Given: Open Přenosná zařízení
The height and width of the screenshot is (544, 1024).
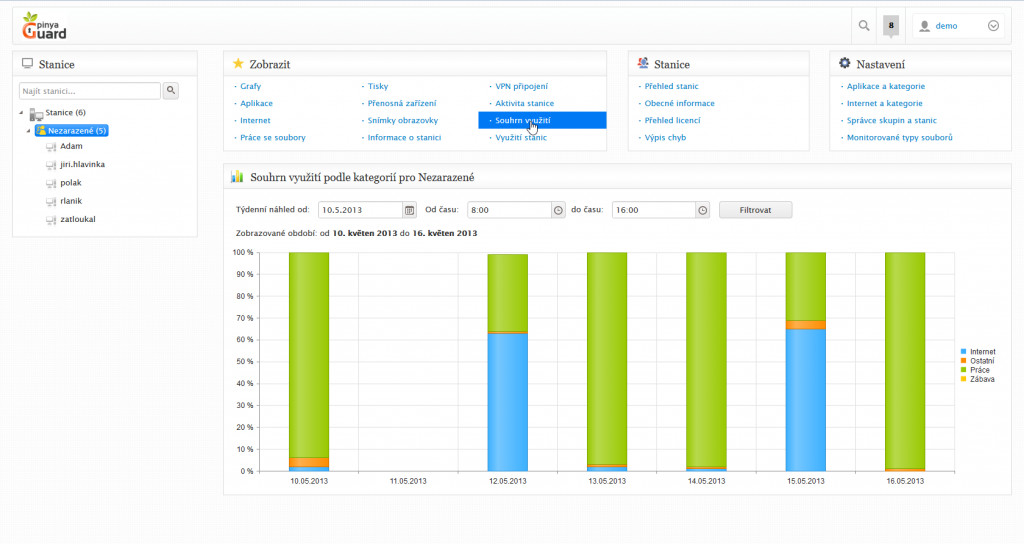Looking at the screenshot, I should (402, 103).
